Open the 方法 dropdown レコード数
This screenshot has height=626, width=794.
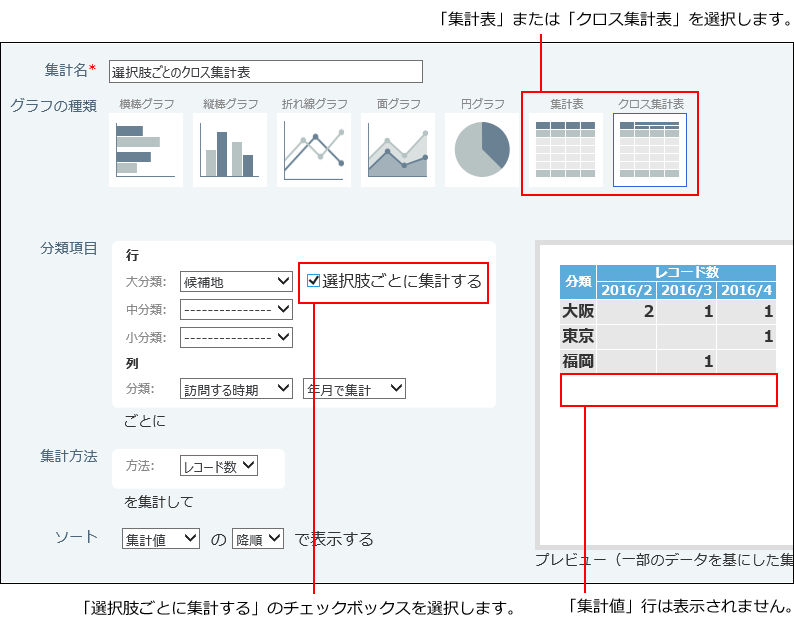(x=219, y=466)
